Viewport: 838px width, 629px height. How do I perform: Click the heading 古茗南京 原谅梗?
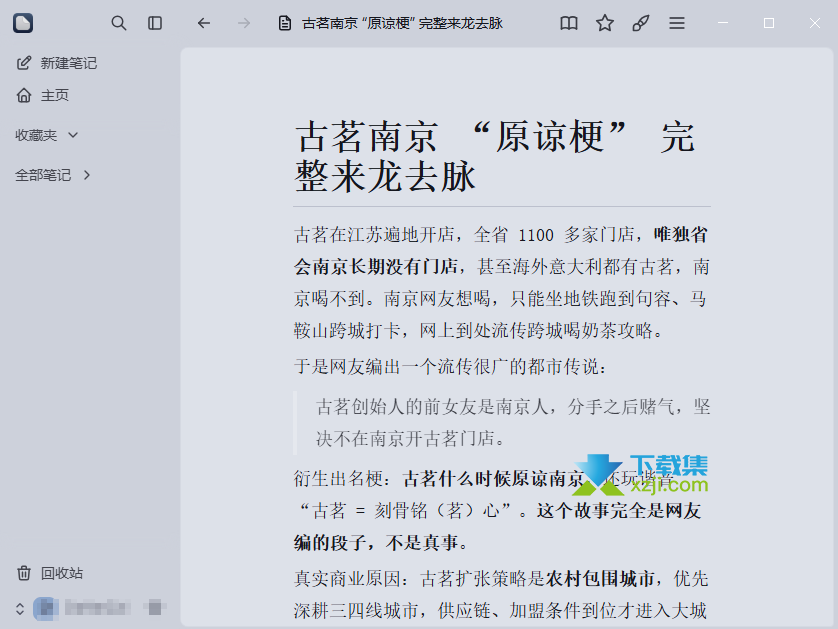pos(495,156)
